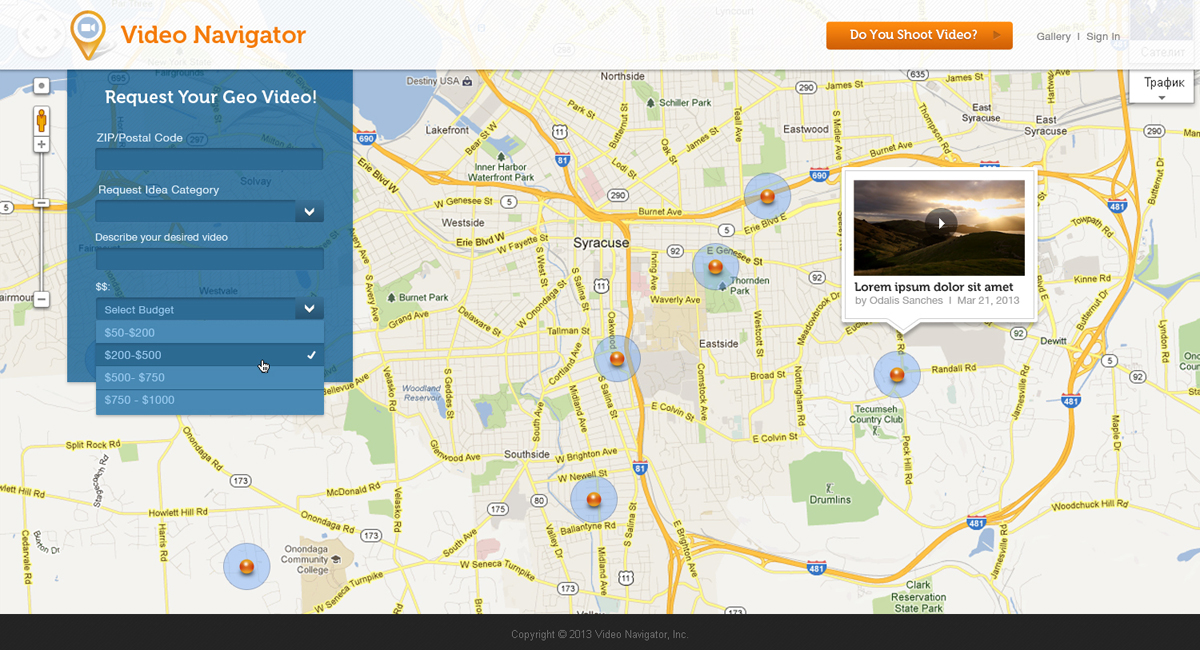1200x650 pixels.
Task: Click the Odalis Sanches author name
Action: [905, 300]
